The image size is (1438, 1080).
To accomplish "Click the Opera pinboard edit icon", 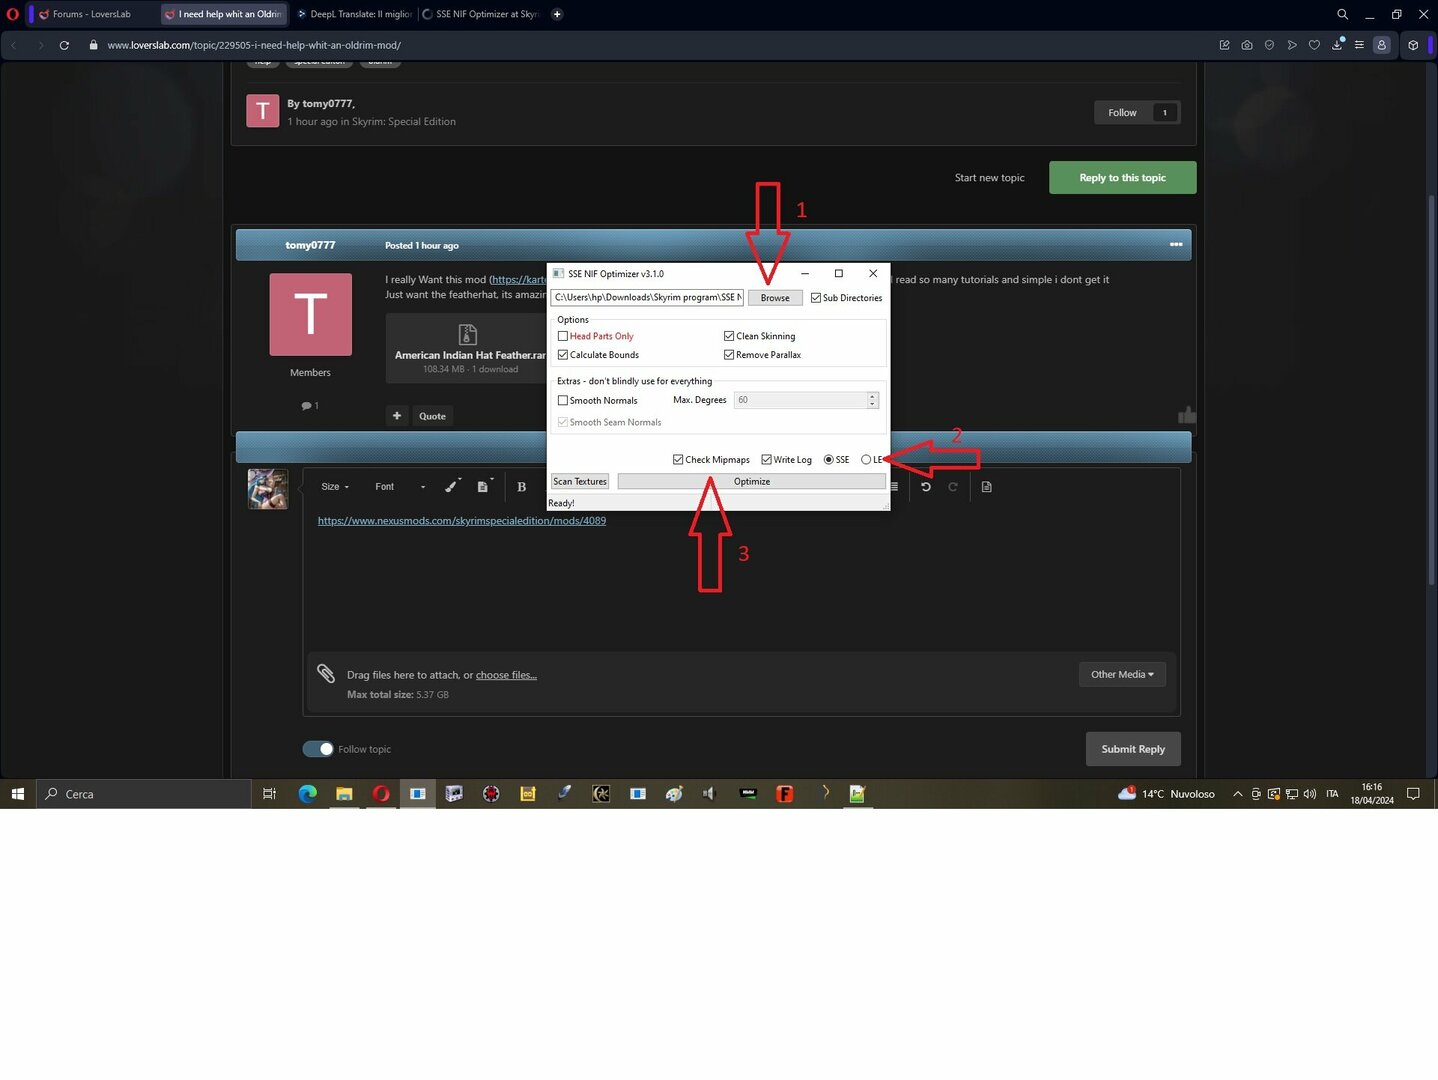I will click(x=1224, y=45).
